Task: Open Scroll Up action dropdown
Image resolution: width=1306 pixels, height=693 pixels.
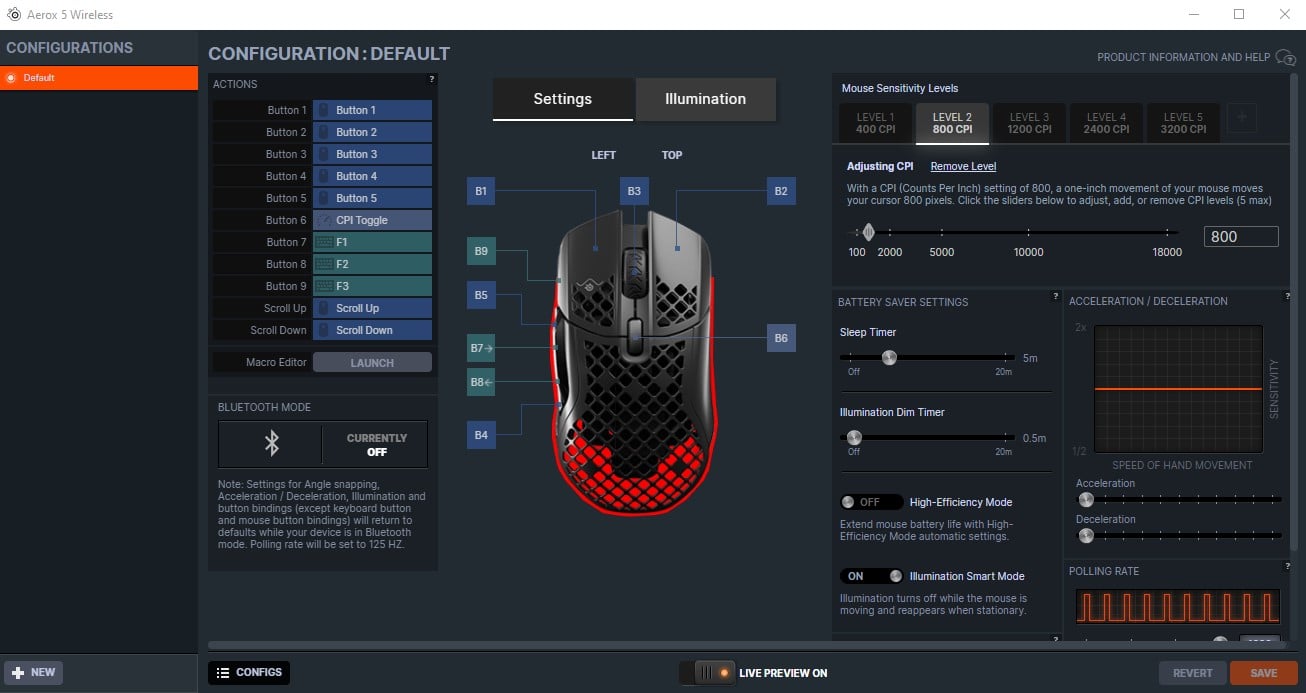Action: 372,308
